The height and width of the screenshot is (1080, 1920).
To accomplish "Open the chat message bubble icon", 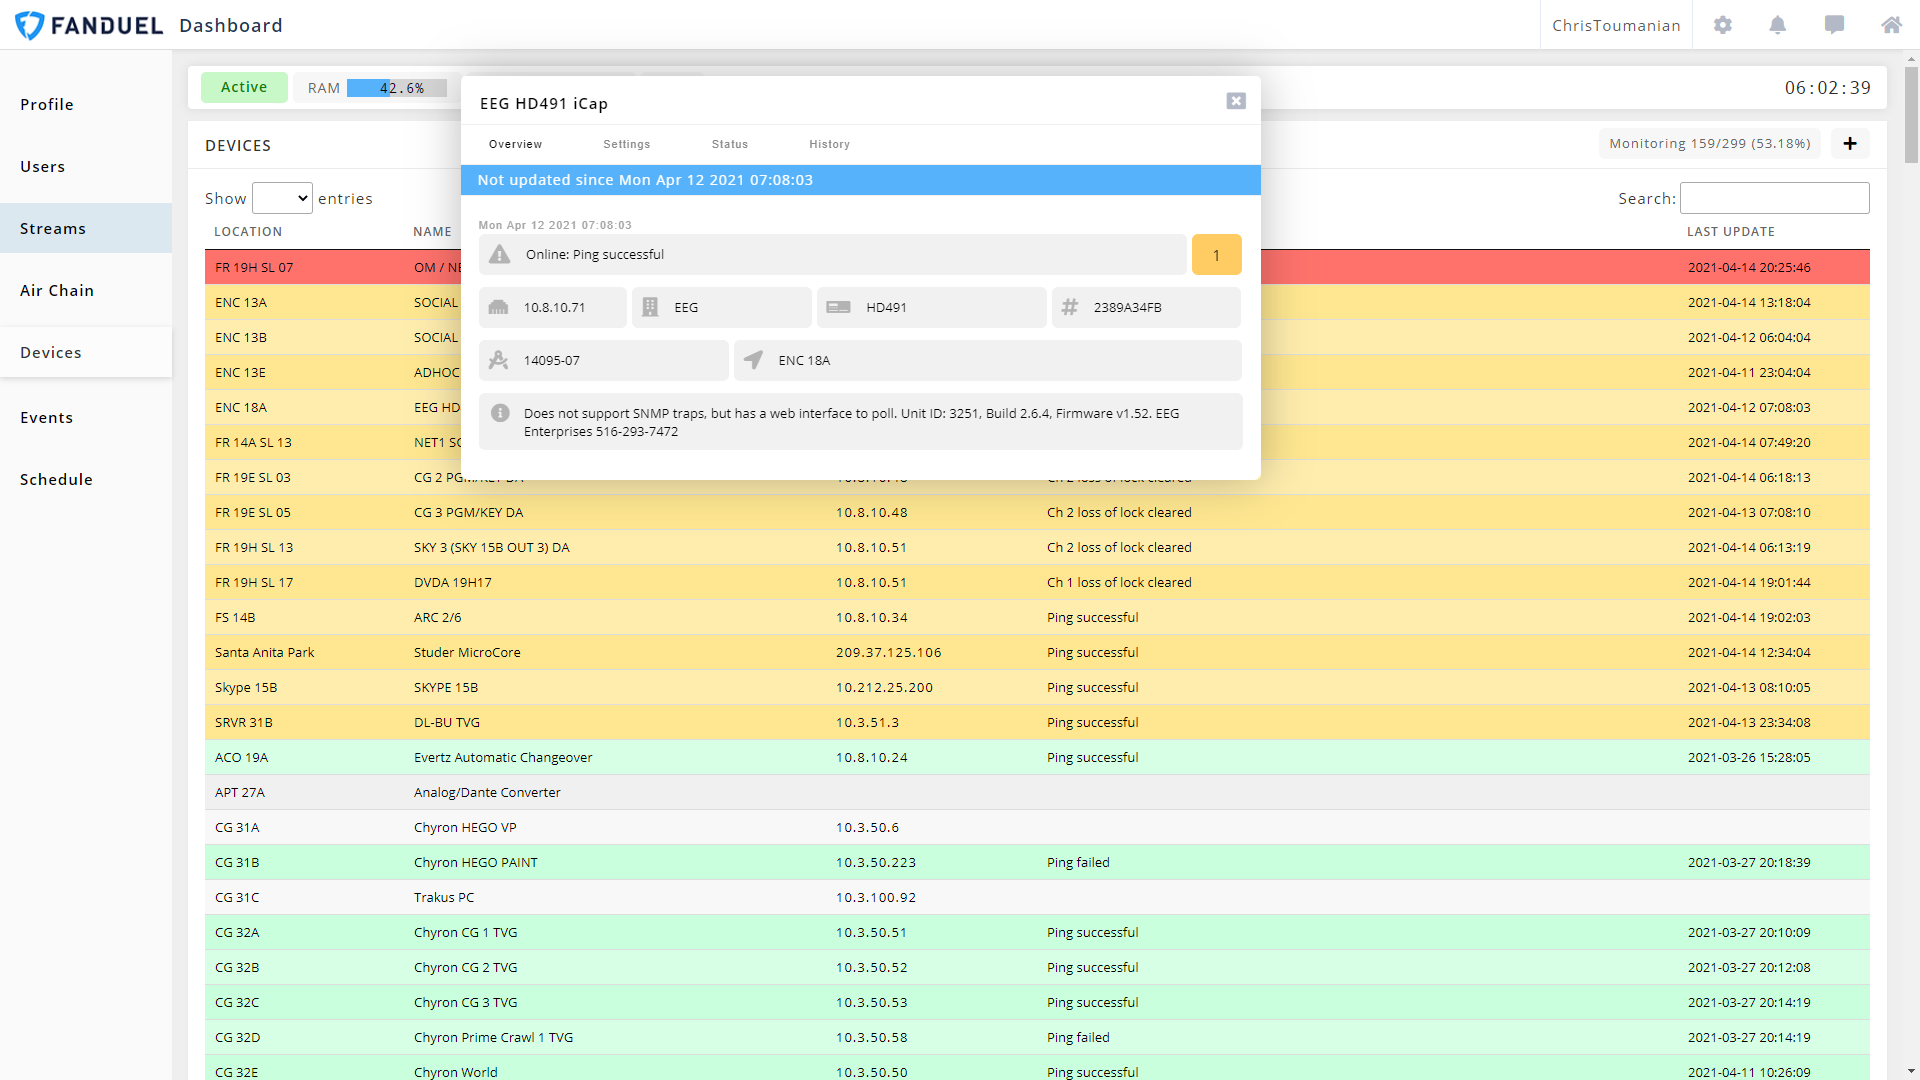I will pyautogui.click(x=1834, y=25).
